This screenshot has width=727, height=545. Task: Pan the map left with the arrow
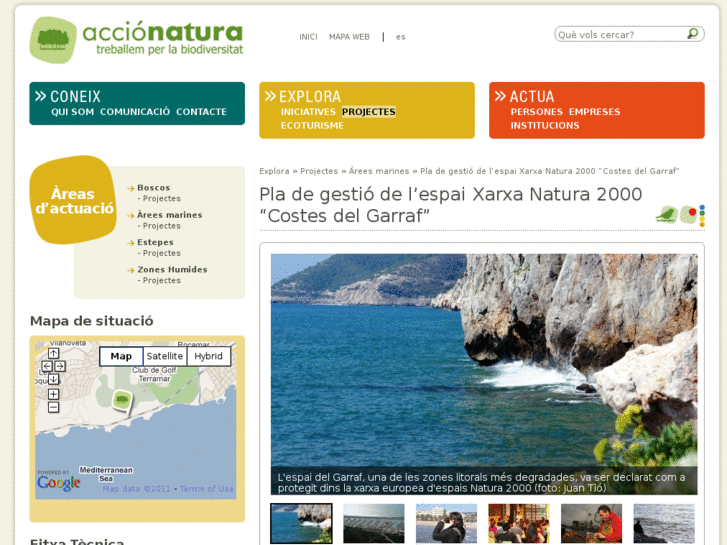point(47,366)
